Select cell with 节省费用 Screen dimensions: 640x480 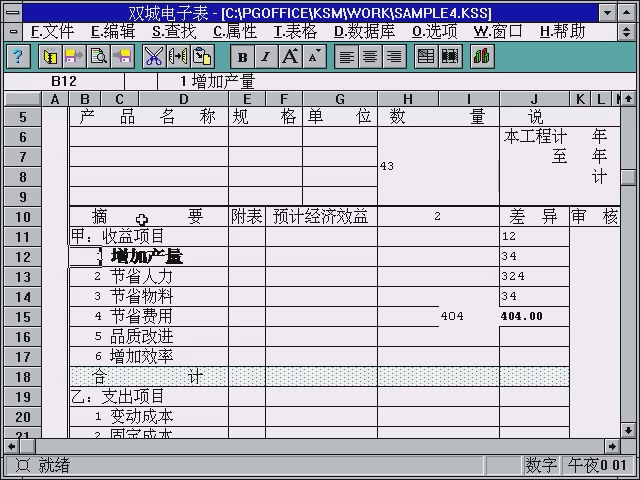point(141,317)
